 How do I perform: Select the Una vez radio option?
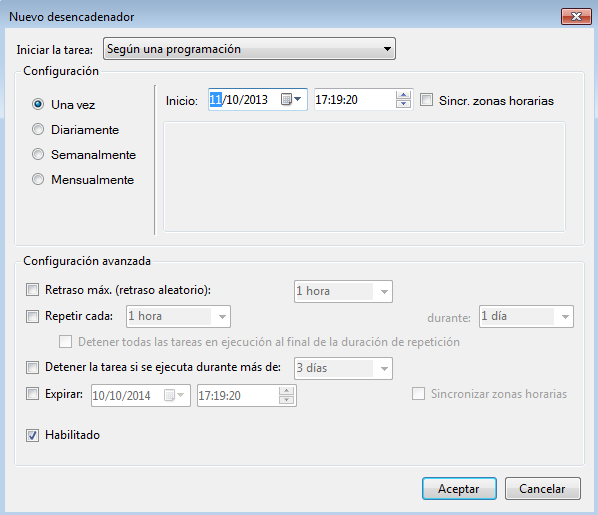38,104
